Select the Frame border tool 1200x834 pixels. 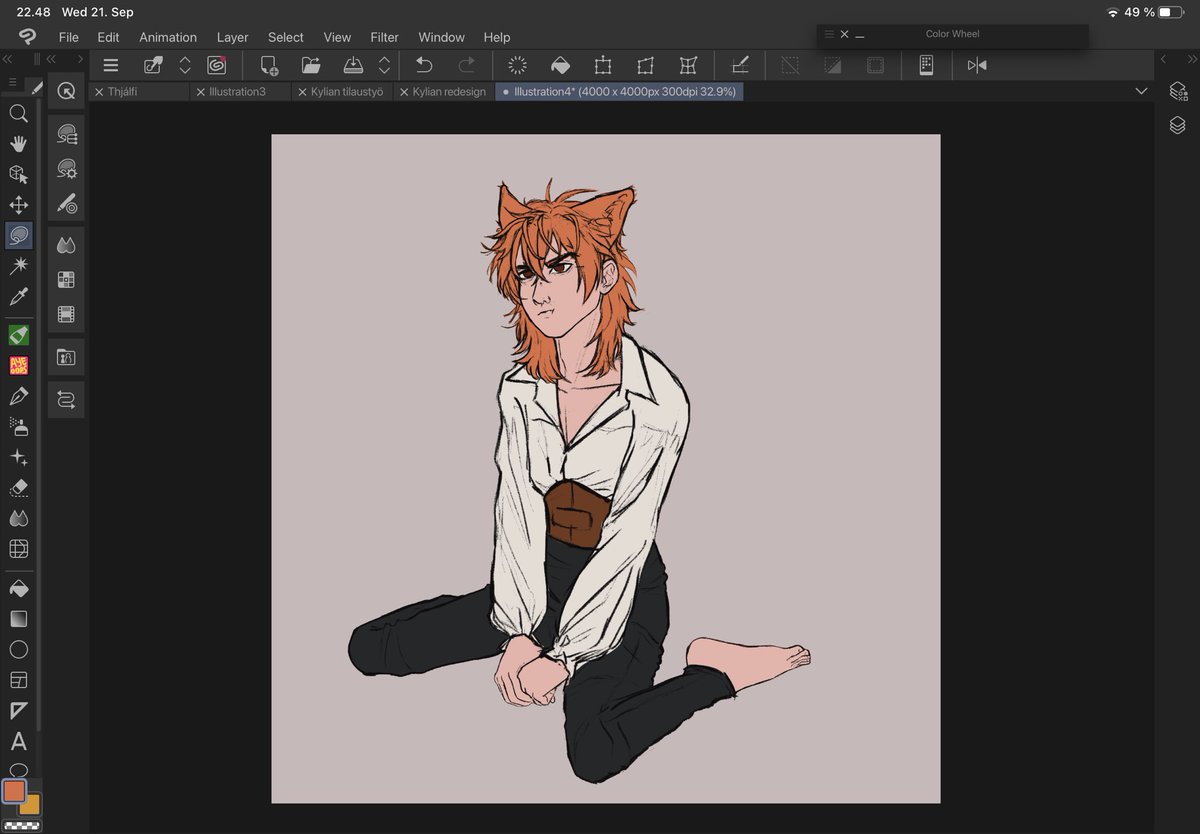(18, 680)
